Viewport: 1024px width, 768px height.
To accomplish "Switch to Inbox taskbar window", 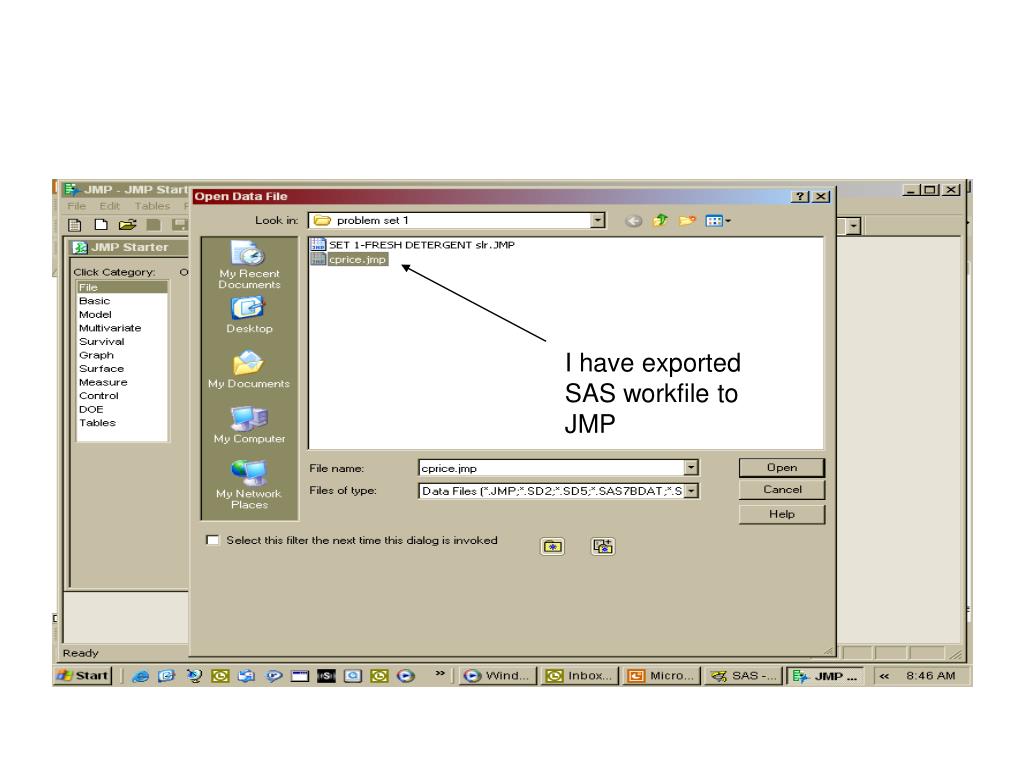I will [x=580, y=676].
